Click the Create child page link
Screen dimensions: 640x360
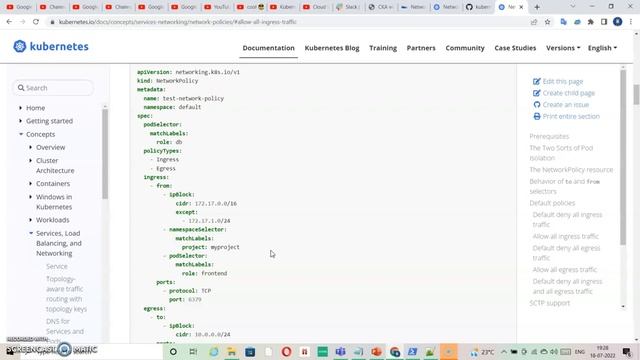pos(569,93)
